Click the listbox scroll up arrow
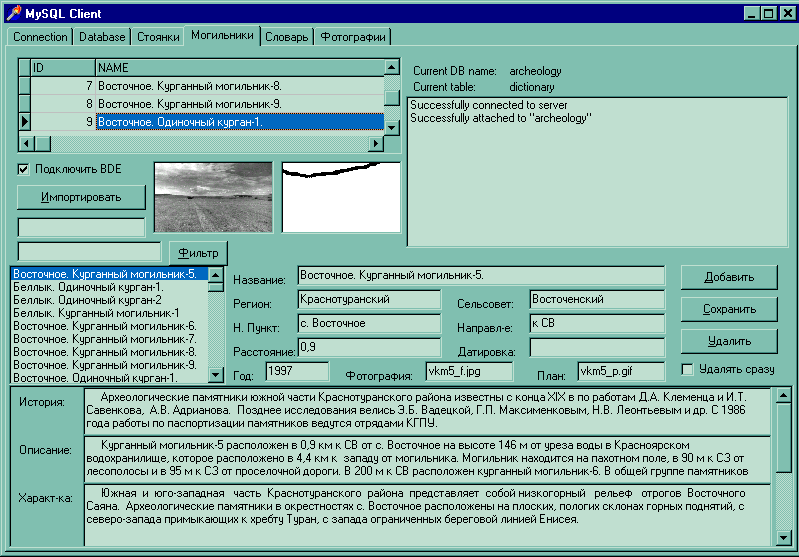 click(216, 275)
